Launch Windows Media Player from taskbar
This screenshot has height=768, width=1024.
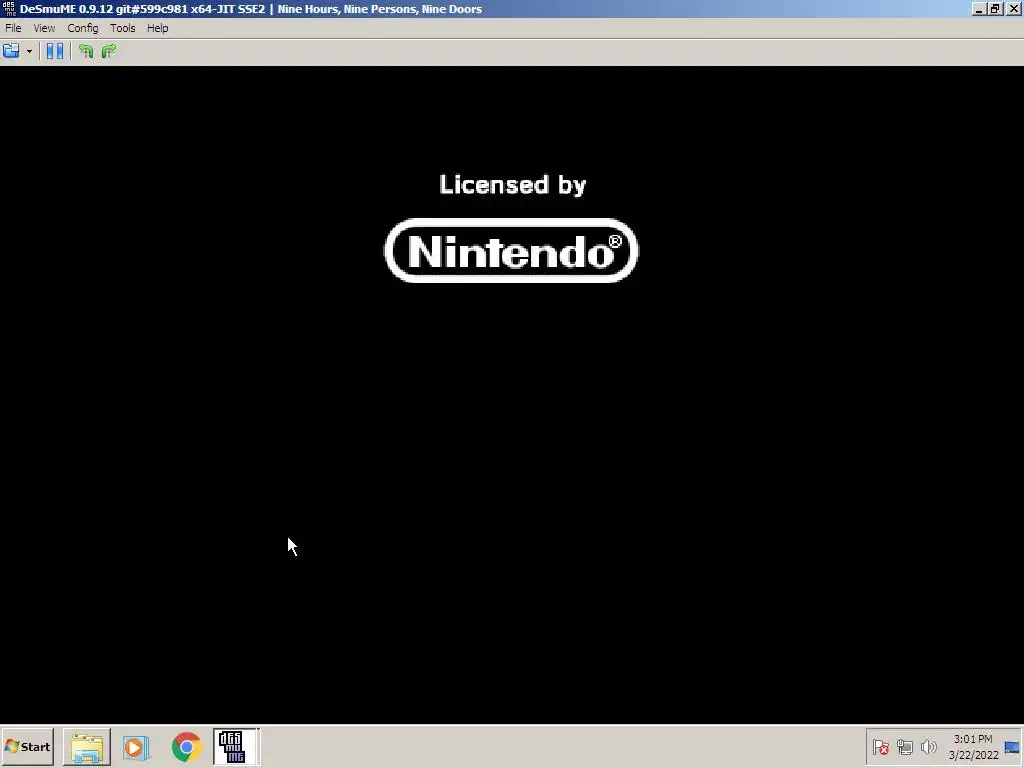(136, 746)
